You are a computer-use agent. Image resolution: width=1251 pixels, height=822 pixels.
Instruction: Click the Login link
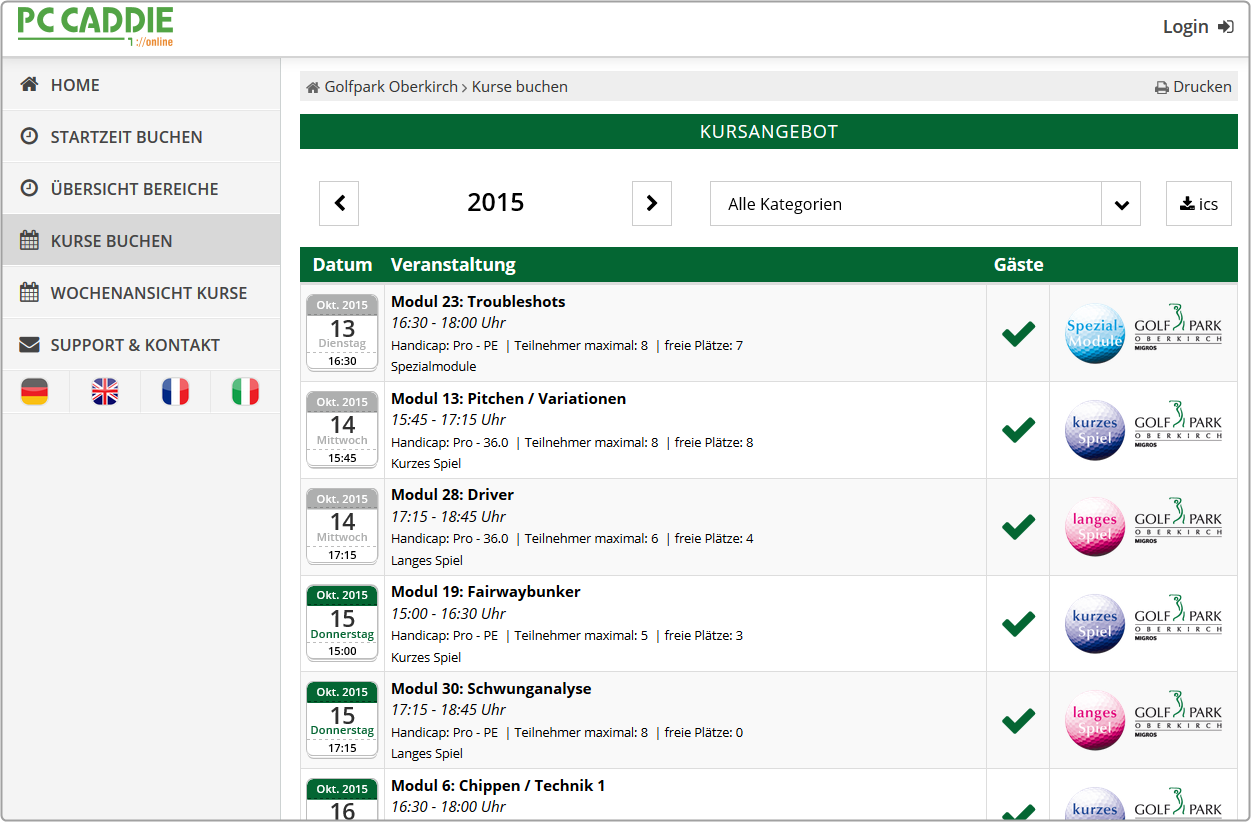click(1198, 27)
